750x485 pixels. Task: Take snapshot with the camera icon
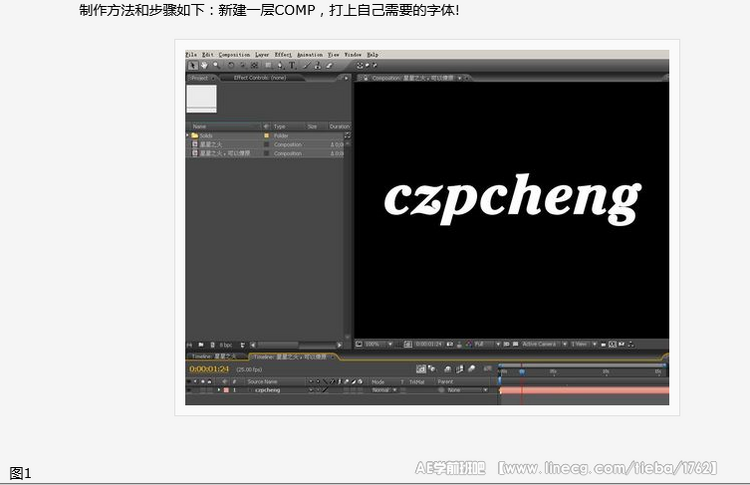(450, 344)
